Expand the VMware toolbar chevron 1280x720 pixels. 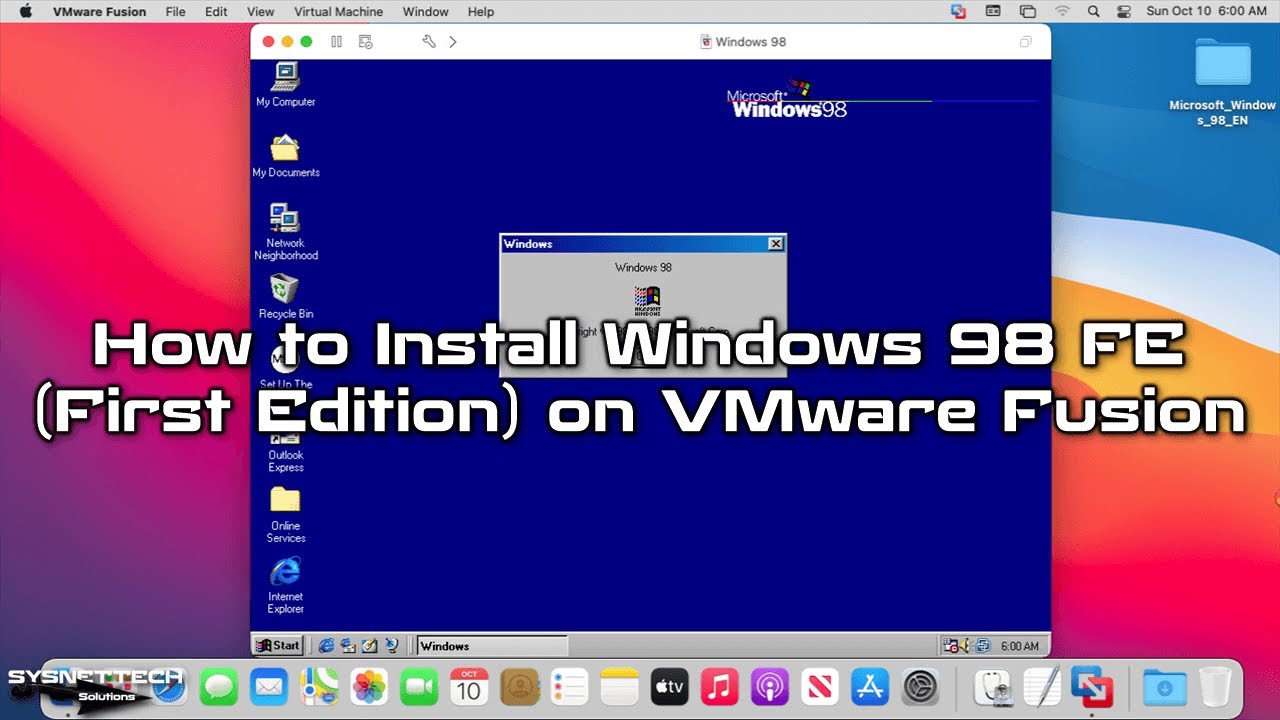(453, 42)
